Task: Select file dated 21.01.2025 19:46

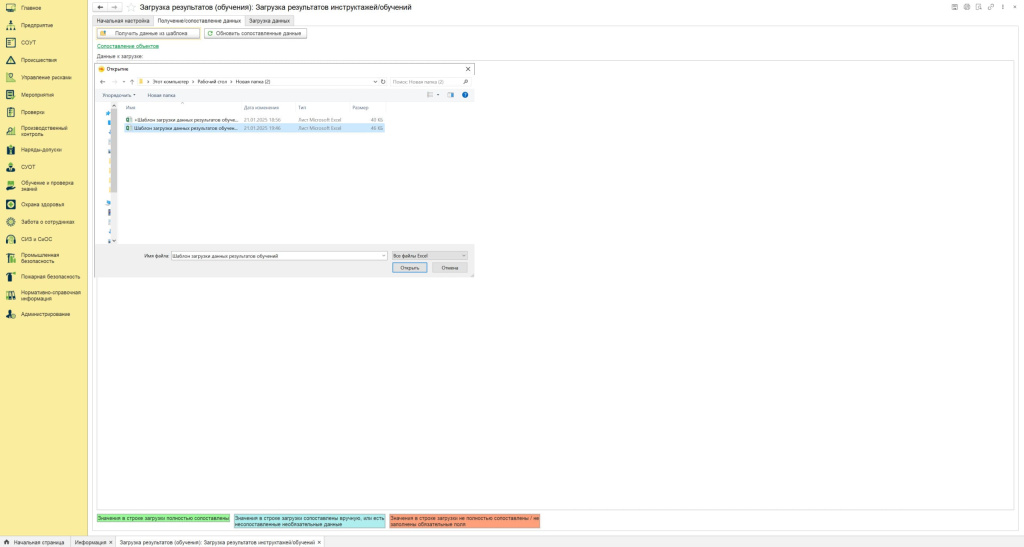Action: (254, 129)
